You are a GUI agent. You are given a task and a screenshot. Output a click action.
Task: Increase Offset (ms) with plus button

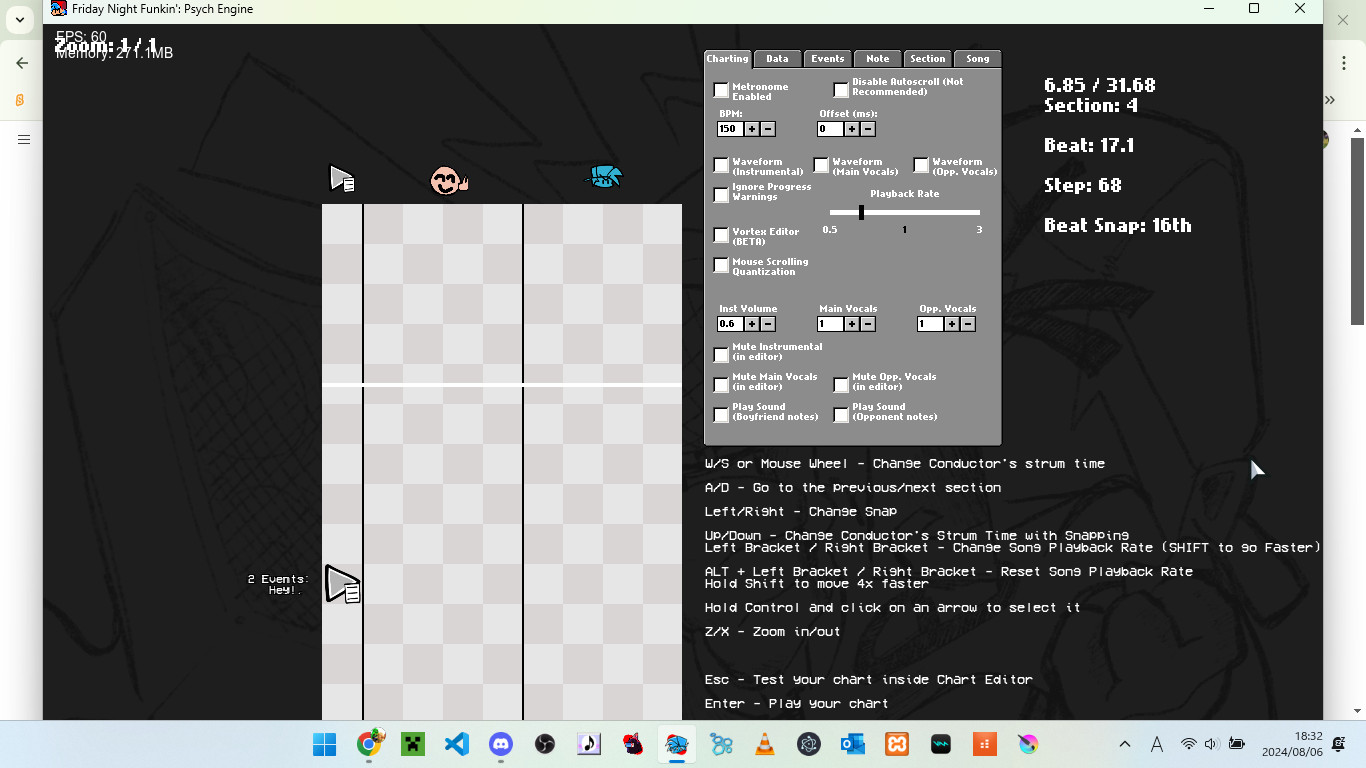click(x=852, y=129)
